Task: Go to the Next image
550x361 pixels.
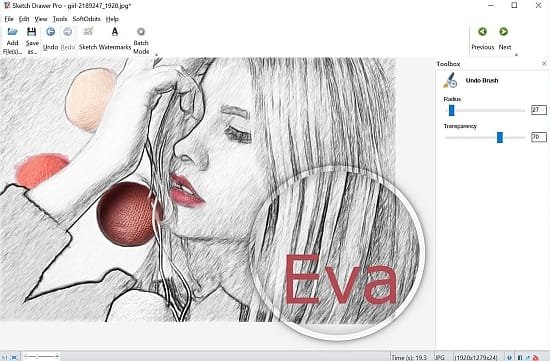Action: (504, 39)
